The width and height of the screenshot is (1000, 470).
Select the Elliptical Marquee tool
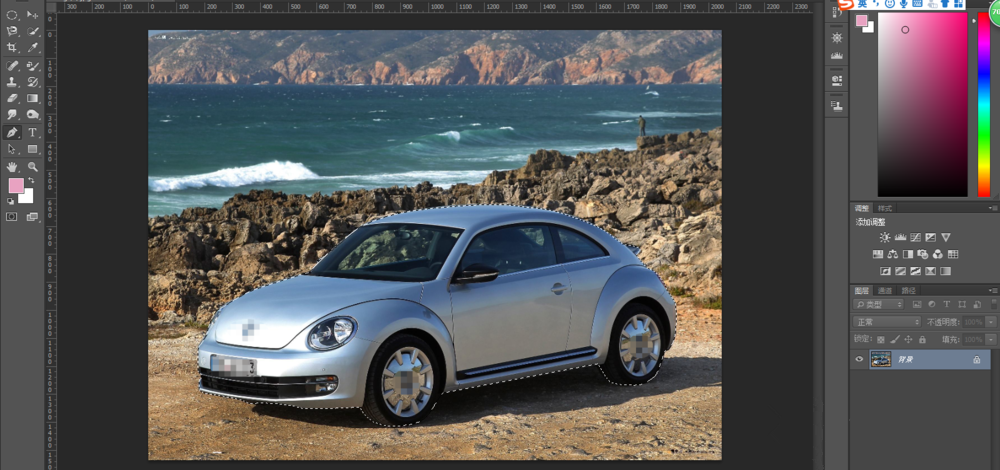pyautogui.click(x=11, y=15)
